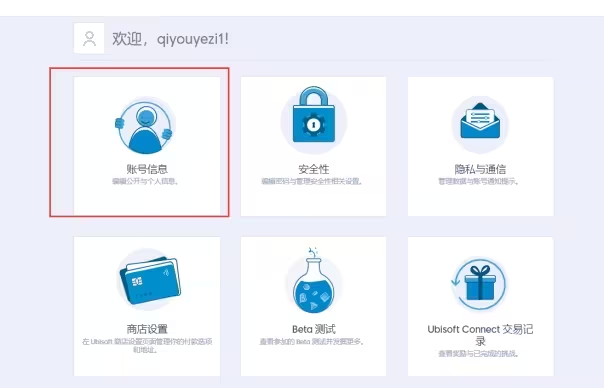
Task: Open the credit card 商店设置 icon
Action: tap(148, 280)
